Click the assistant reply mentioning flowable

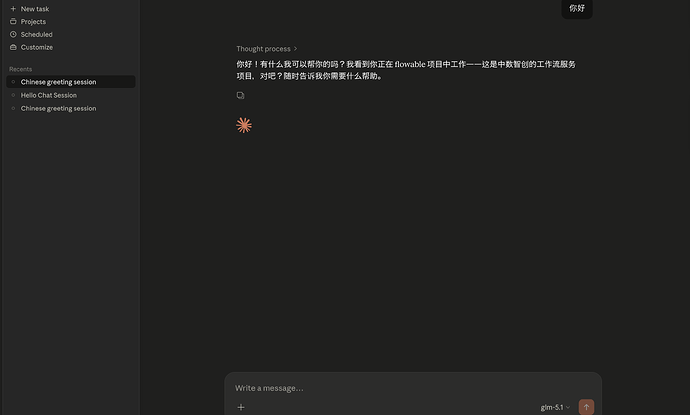click(406, 70)
